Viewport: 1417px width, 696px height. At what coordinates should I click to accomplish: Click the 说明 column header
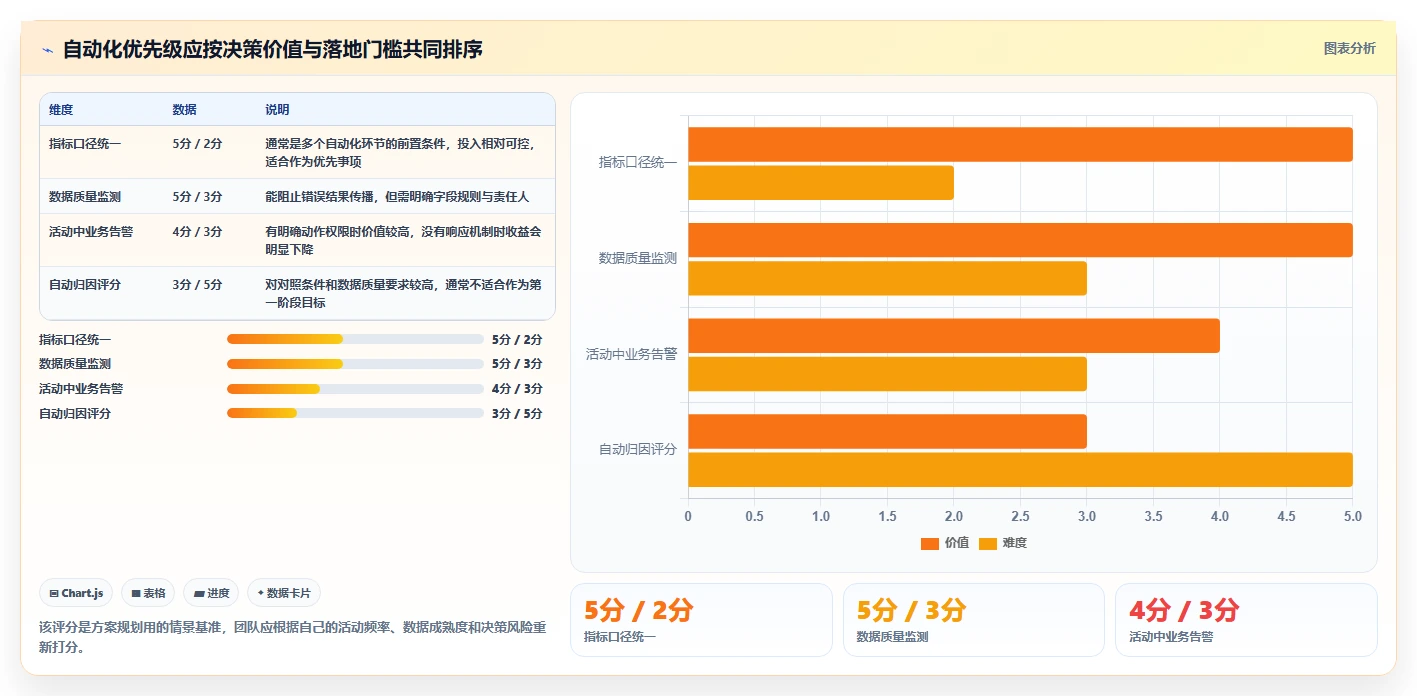point(277,110)
